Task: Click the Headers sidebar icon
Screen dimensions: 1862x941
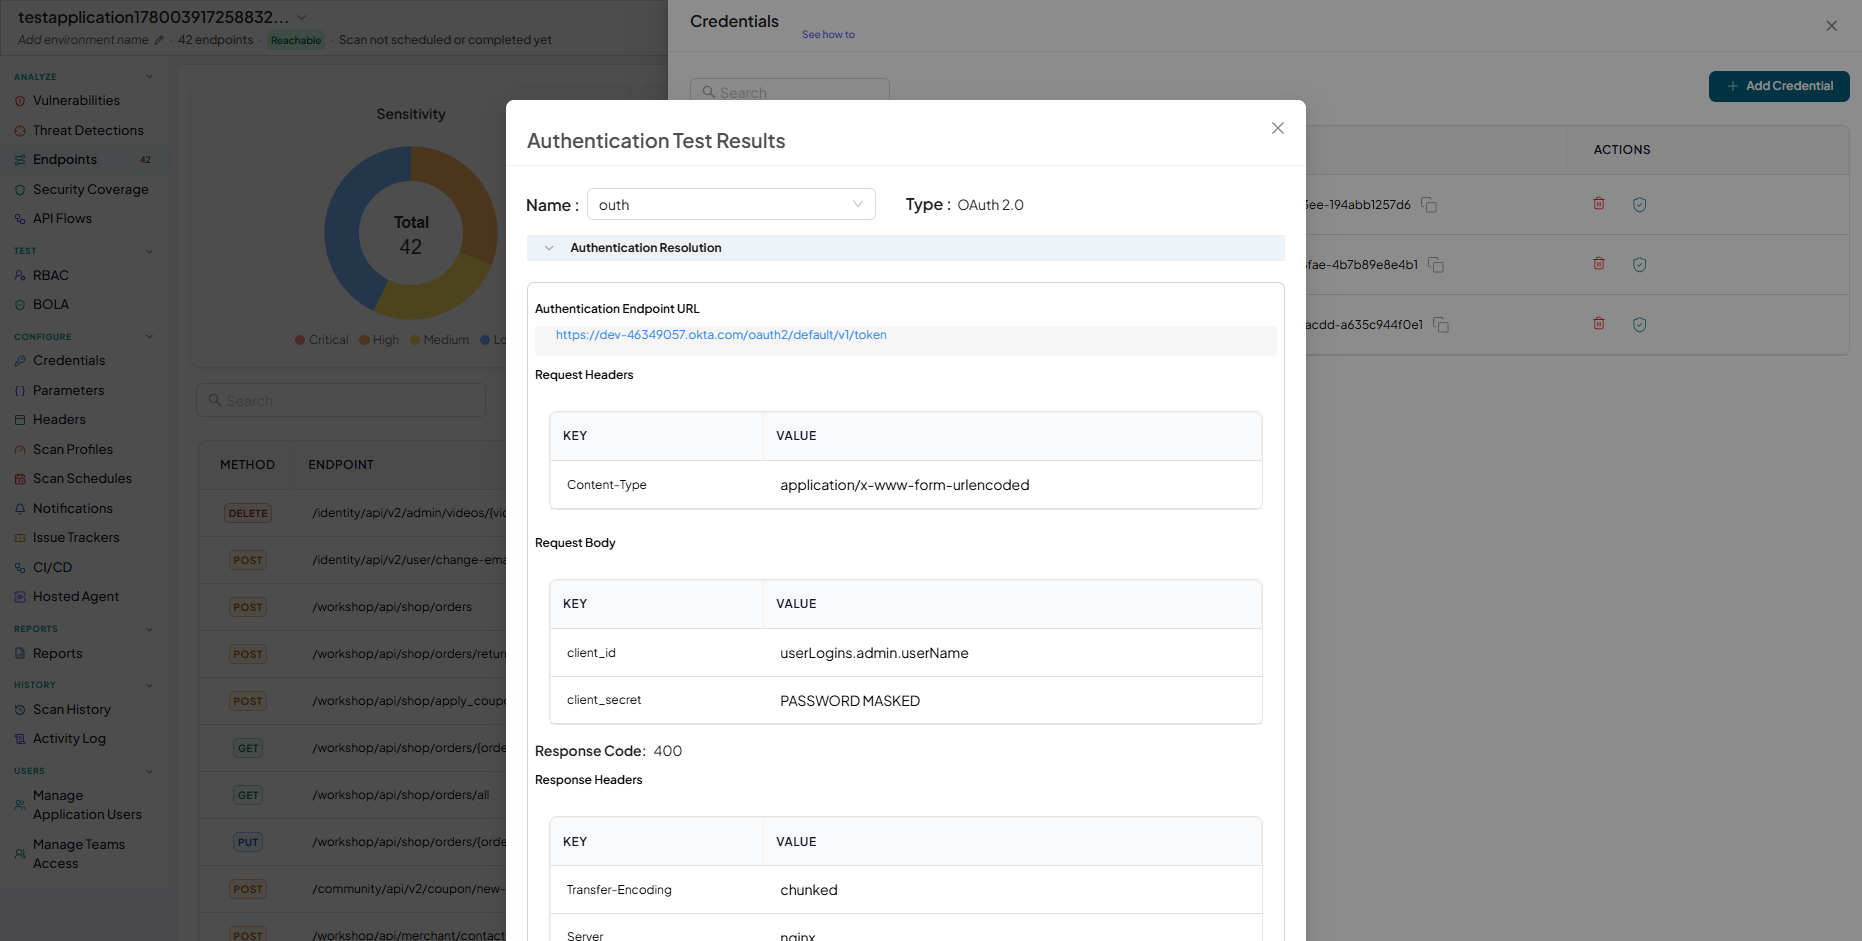Action: point(20,420)
